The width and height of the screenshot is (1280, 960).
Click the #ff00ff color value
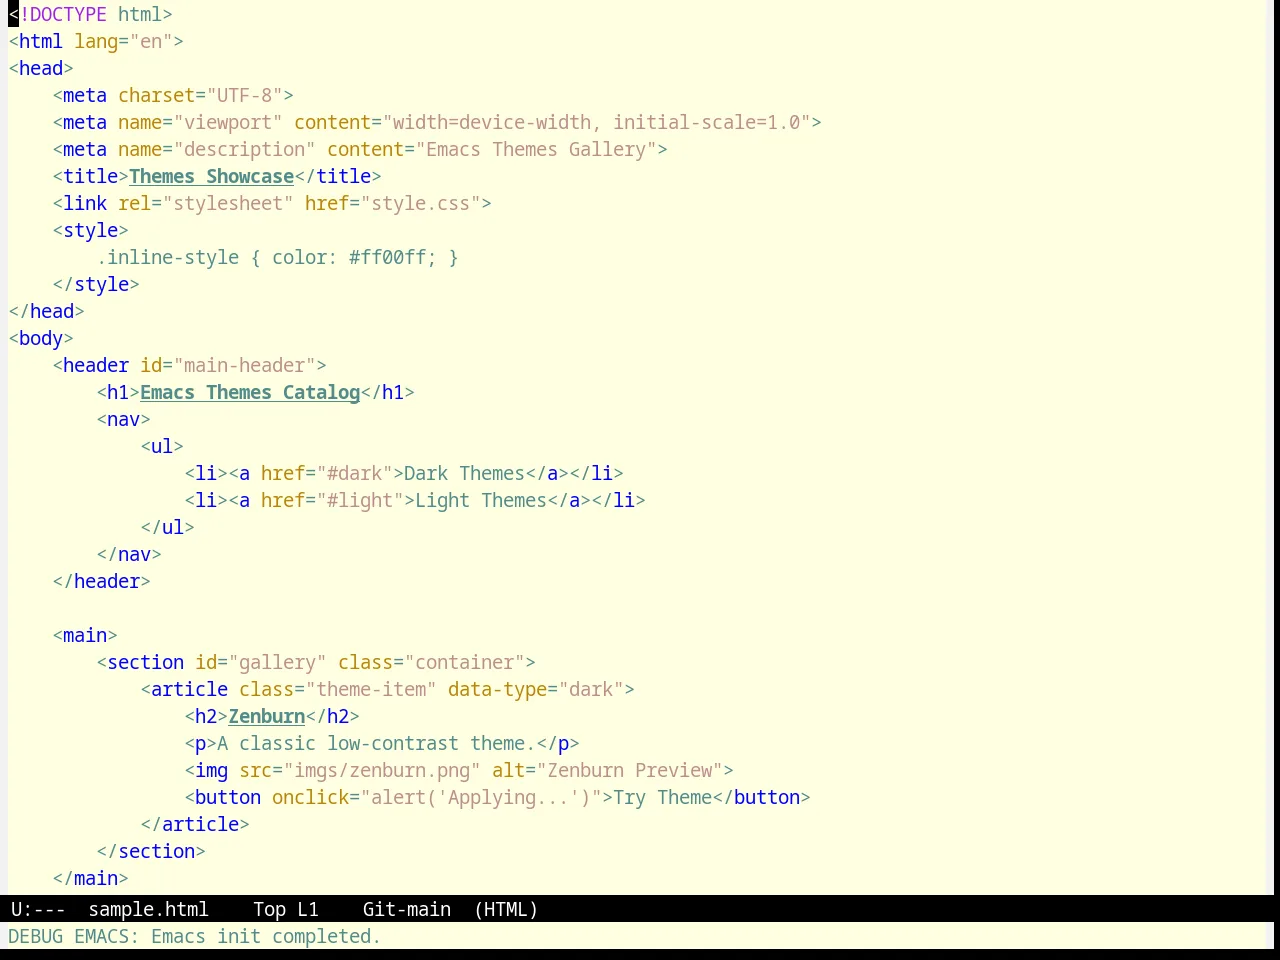[387, 257]
